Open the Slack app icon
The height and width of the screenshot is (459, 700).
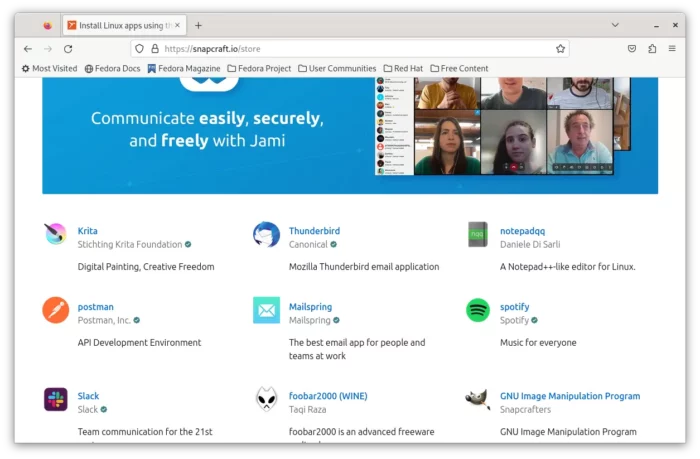point(56,399)
